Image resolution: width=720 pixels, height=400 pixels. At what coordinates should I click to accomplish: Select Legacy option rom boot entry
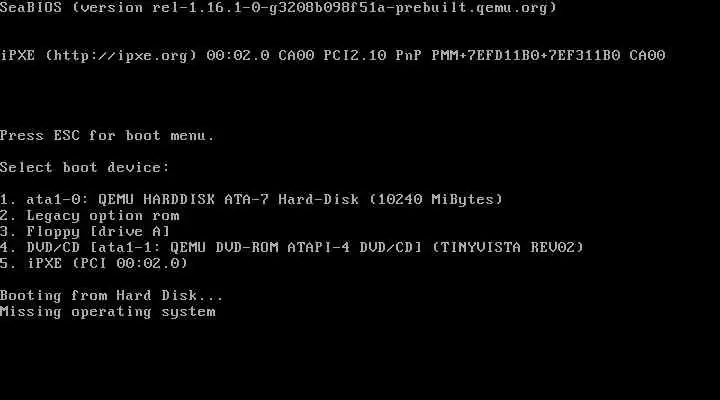pos(90,215)
